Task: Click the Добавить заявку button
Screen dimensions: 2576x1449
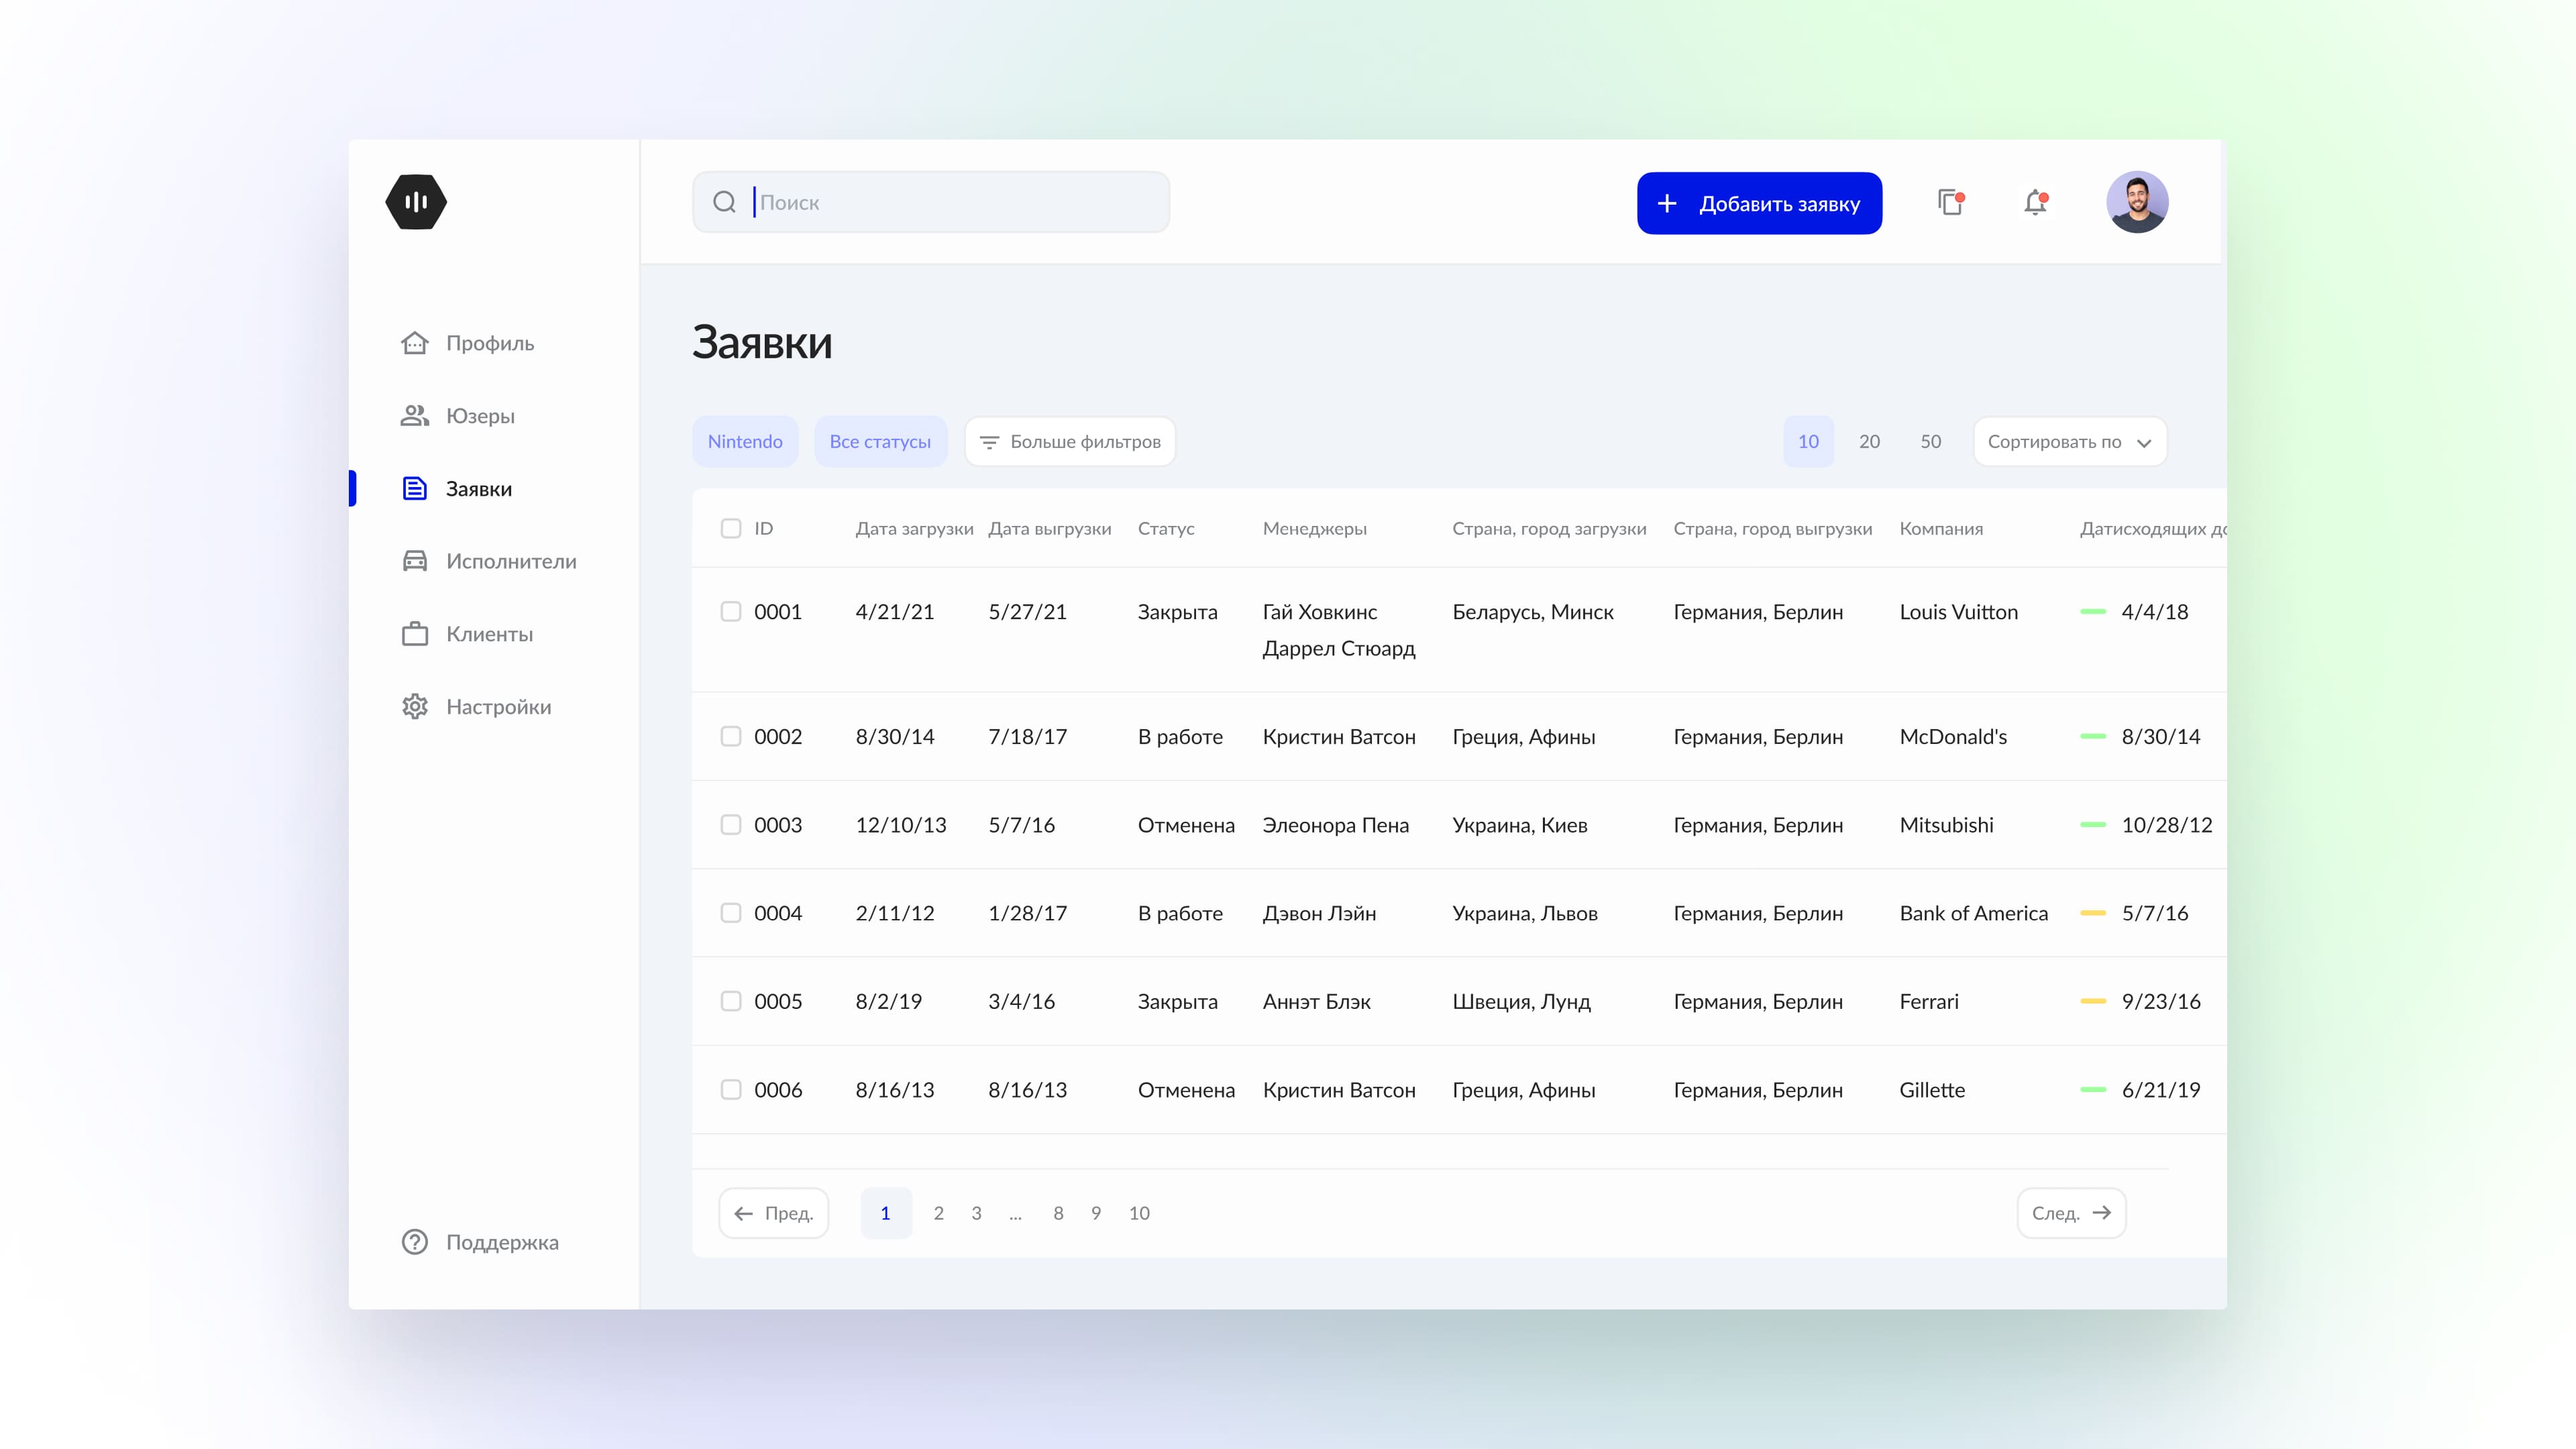Action: (1759, 204)
